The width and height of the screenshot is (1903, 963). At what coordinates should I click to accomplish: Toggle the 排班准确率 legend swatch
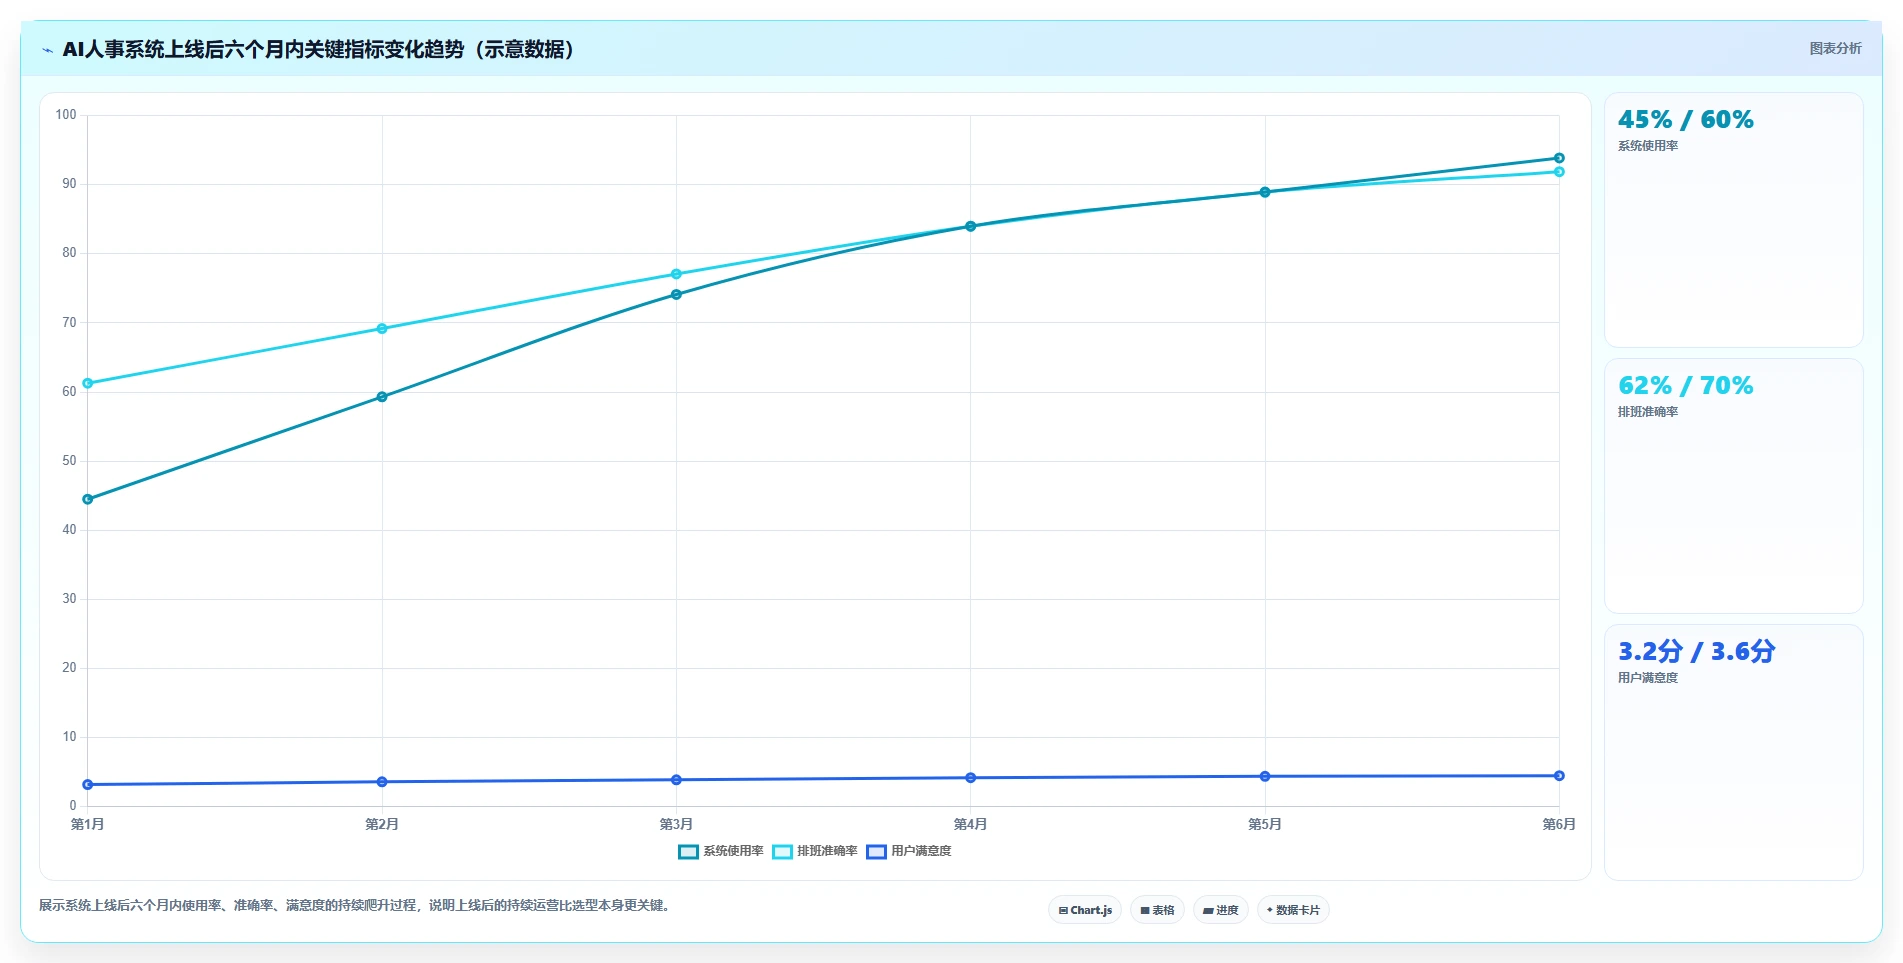[782, 852]
